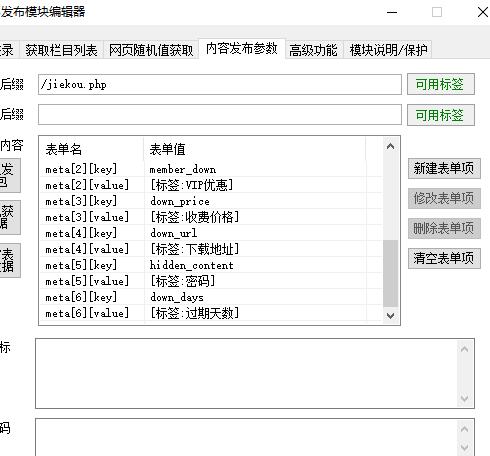Viewport: 490px width, 456px height.
Task: Focus the /jiekou.php address field
Action: click(x=220, y=84)
